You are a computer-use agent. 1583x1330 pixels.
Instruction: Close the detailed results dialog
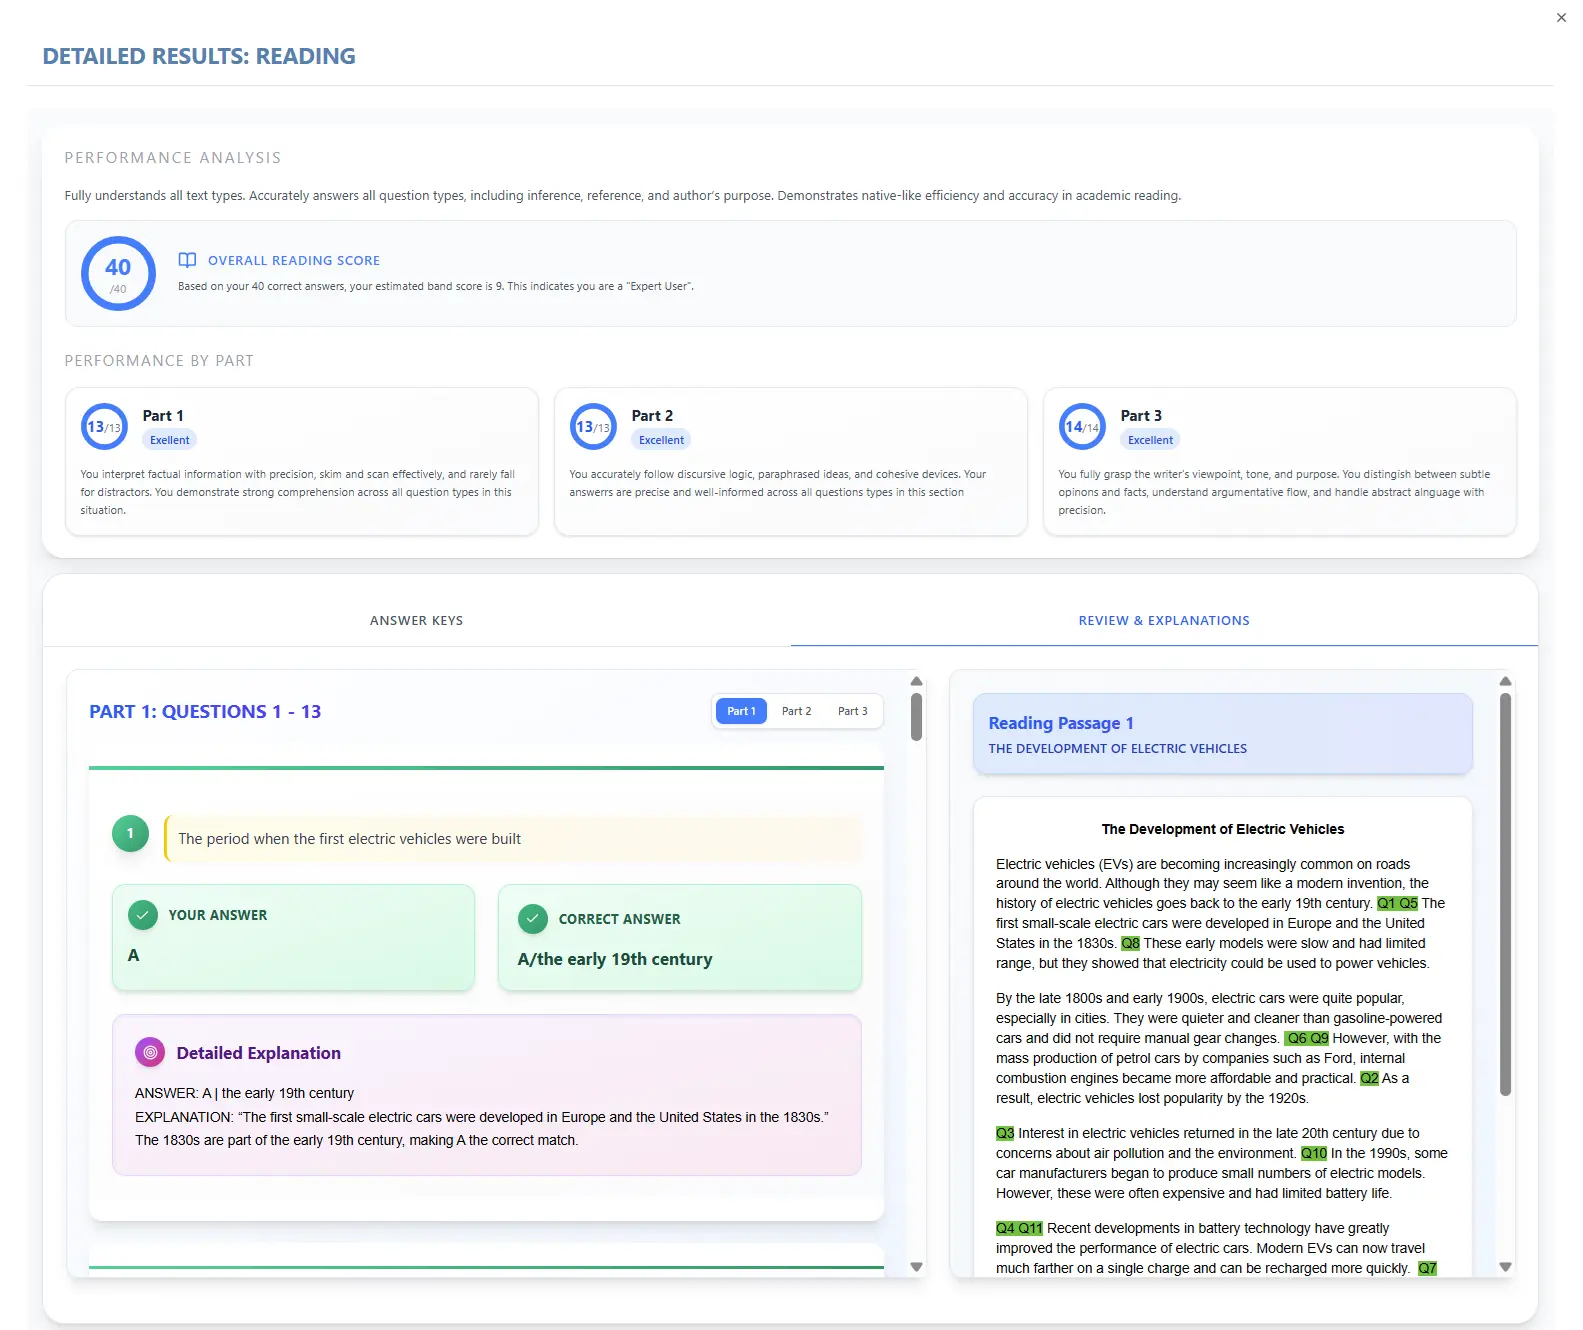point(1561,17)
